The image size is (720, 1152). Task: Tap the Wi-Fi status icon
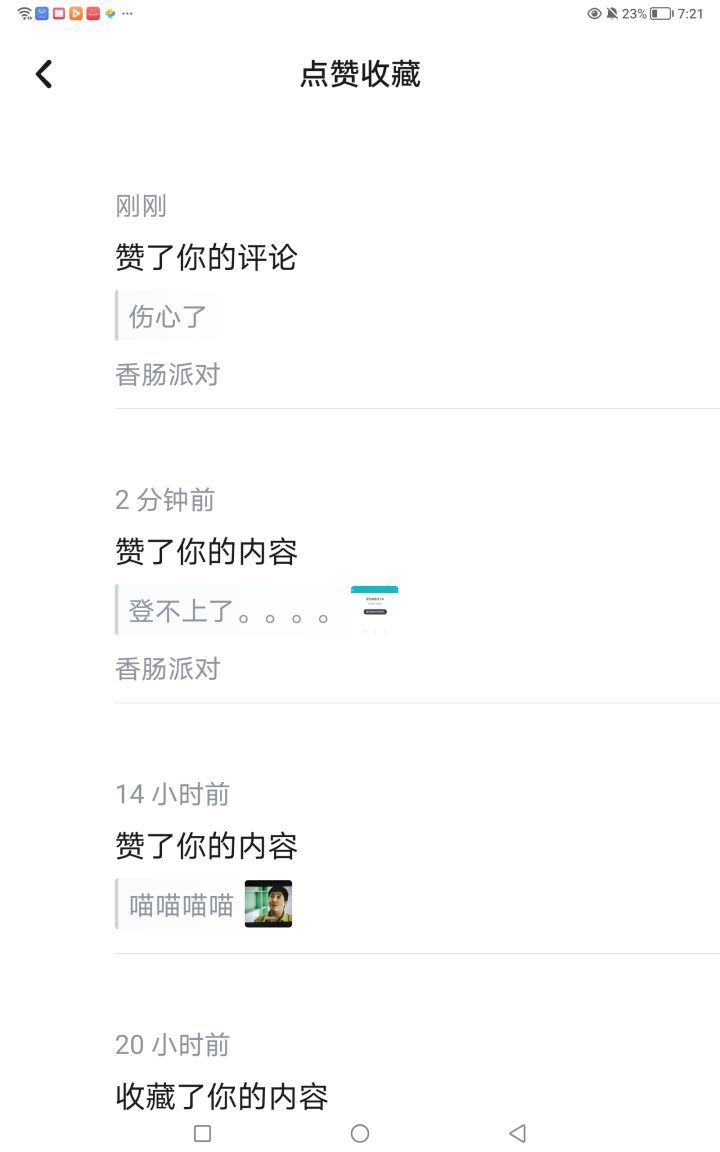25,13
